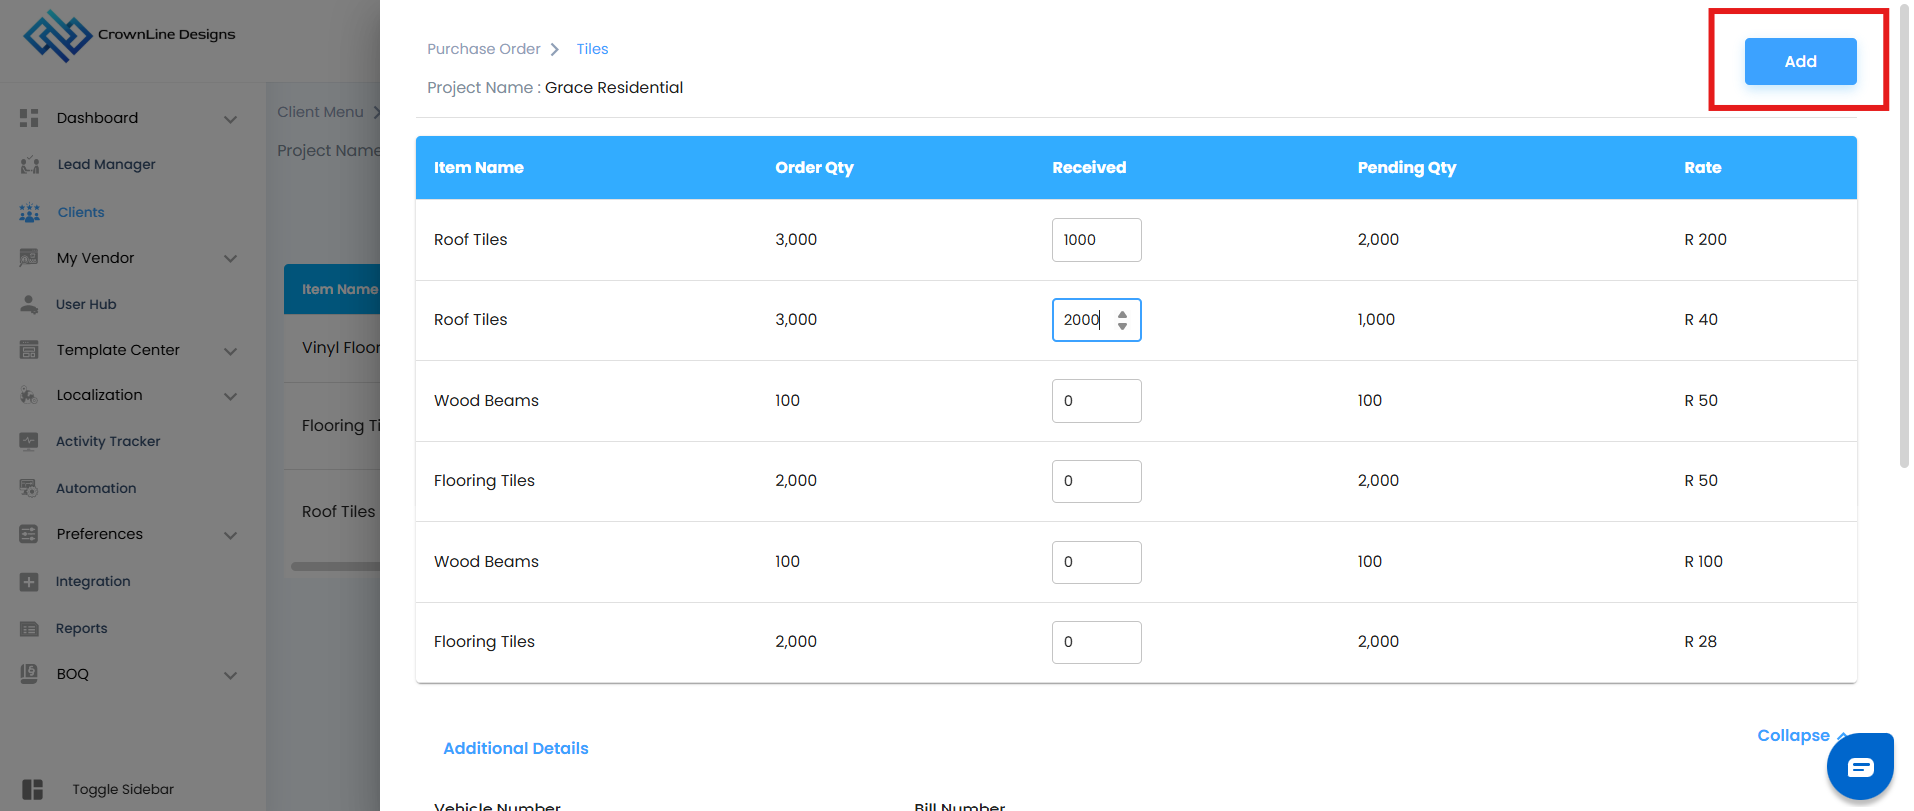Screen dimensions: 1914x811
Task: Open Clients in sidebar
Action: click(81, 212)
